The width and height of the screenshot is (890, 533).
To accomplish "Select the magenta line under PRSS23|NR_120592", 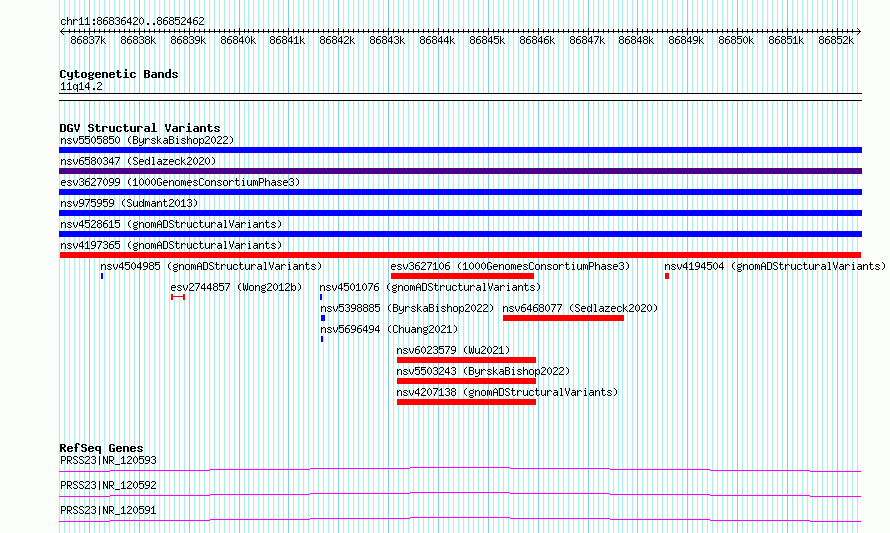I will [x=460, y=494].
